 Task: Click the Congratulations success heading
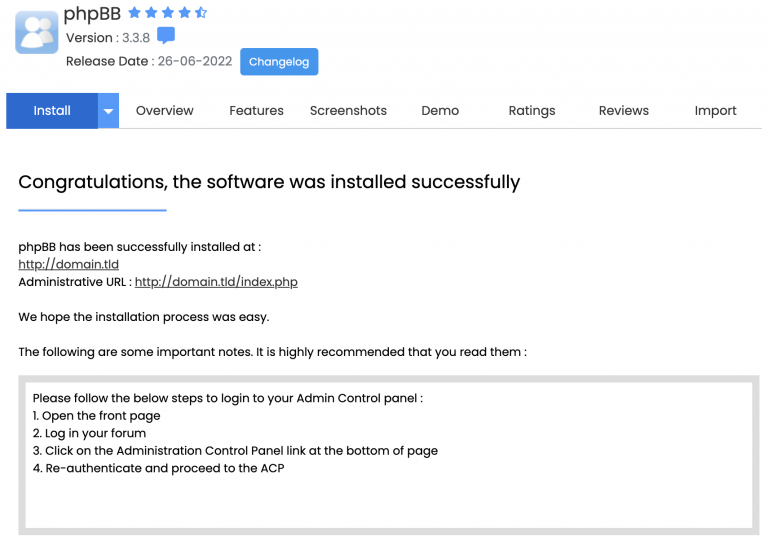269,182
